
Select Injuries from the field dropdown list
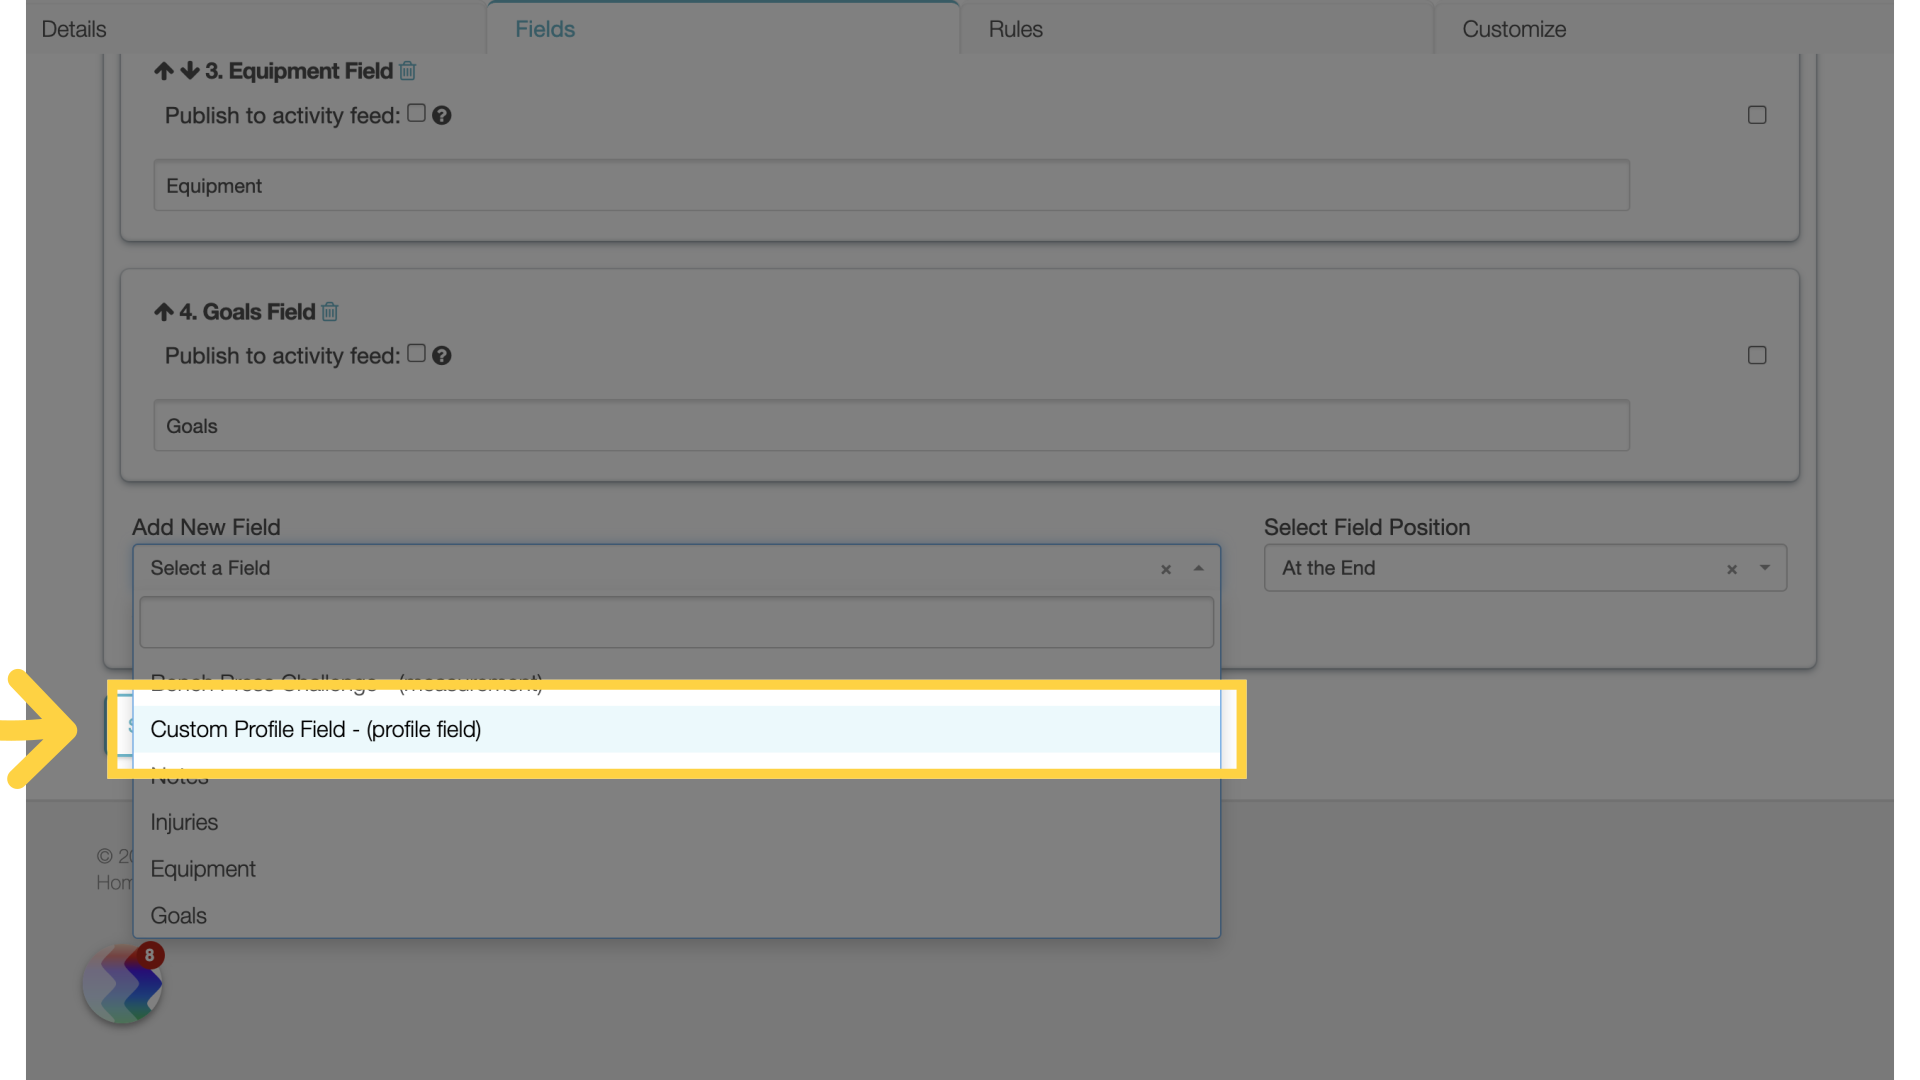click(x=185, y=823)
